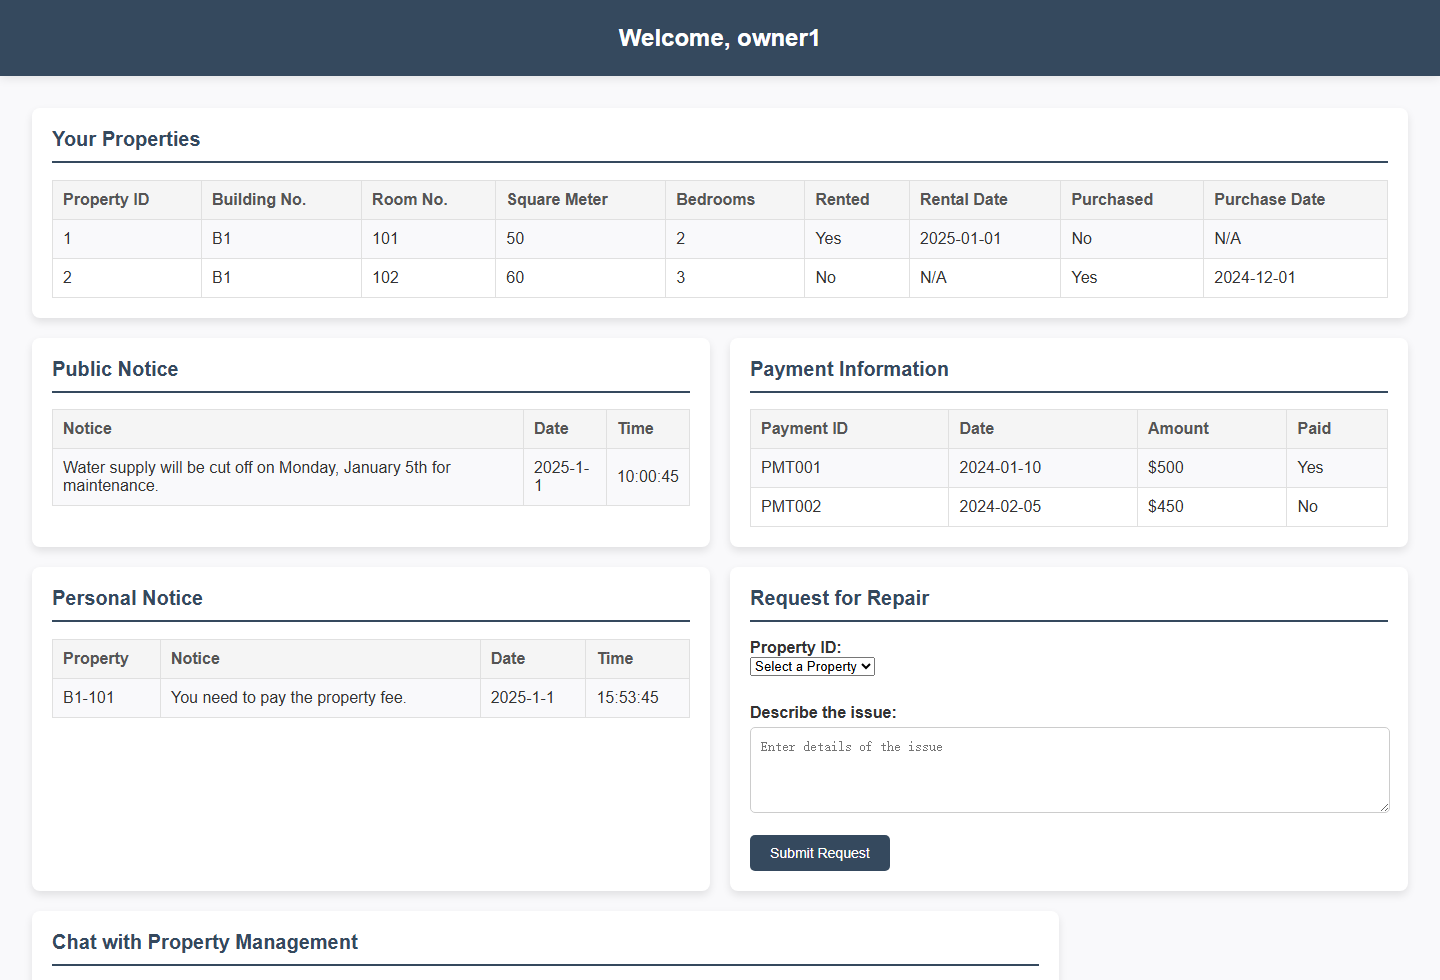This screenshot has height=980, width=1440.
Task: Click payment date 2024-01-10
Action: pos(1043,468)
